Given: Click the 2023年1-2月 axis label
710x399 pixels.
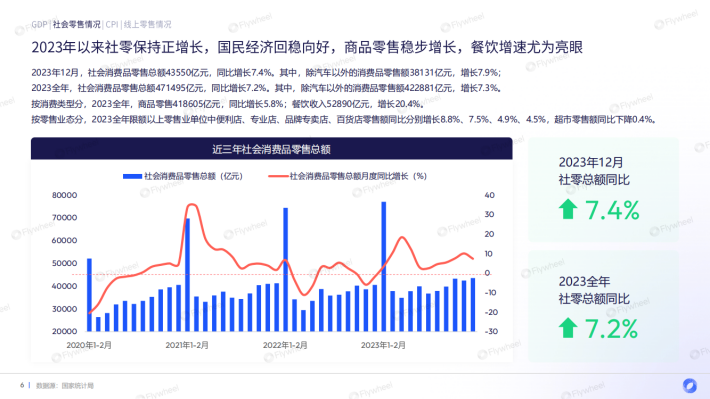Looking at the screenshot, I should click(x=383, y=345).
